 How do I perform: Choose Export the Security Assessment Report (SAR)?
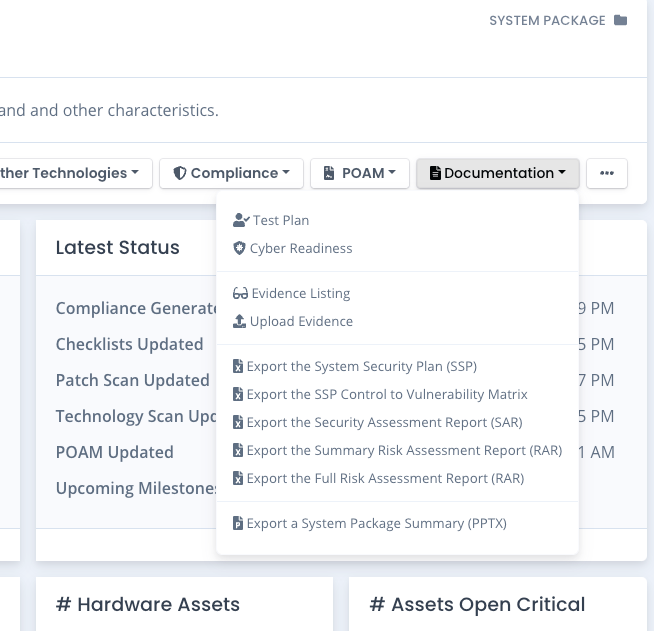pos(384,423)
